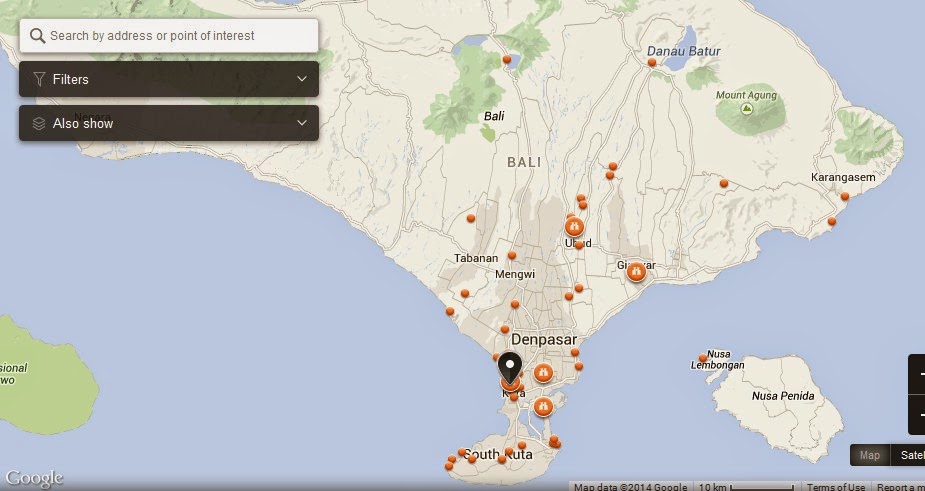925x491 pixels.
Task: Click the Mount Agung label
Action: pos(746,95)
